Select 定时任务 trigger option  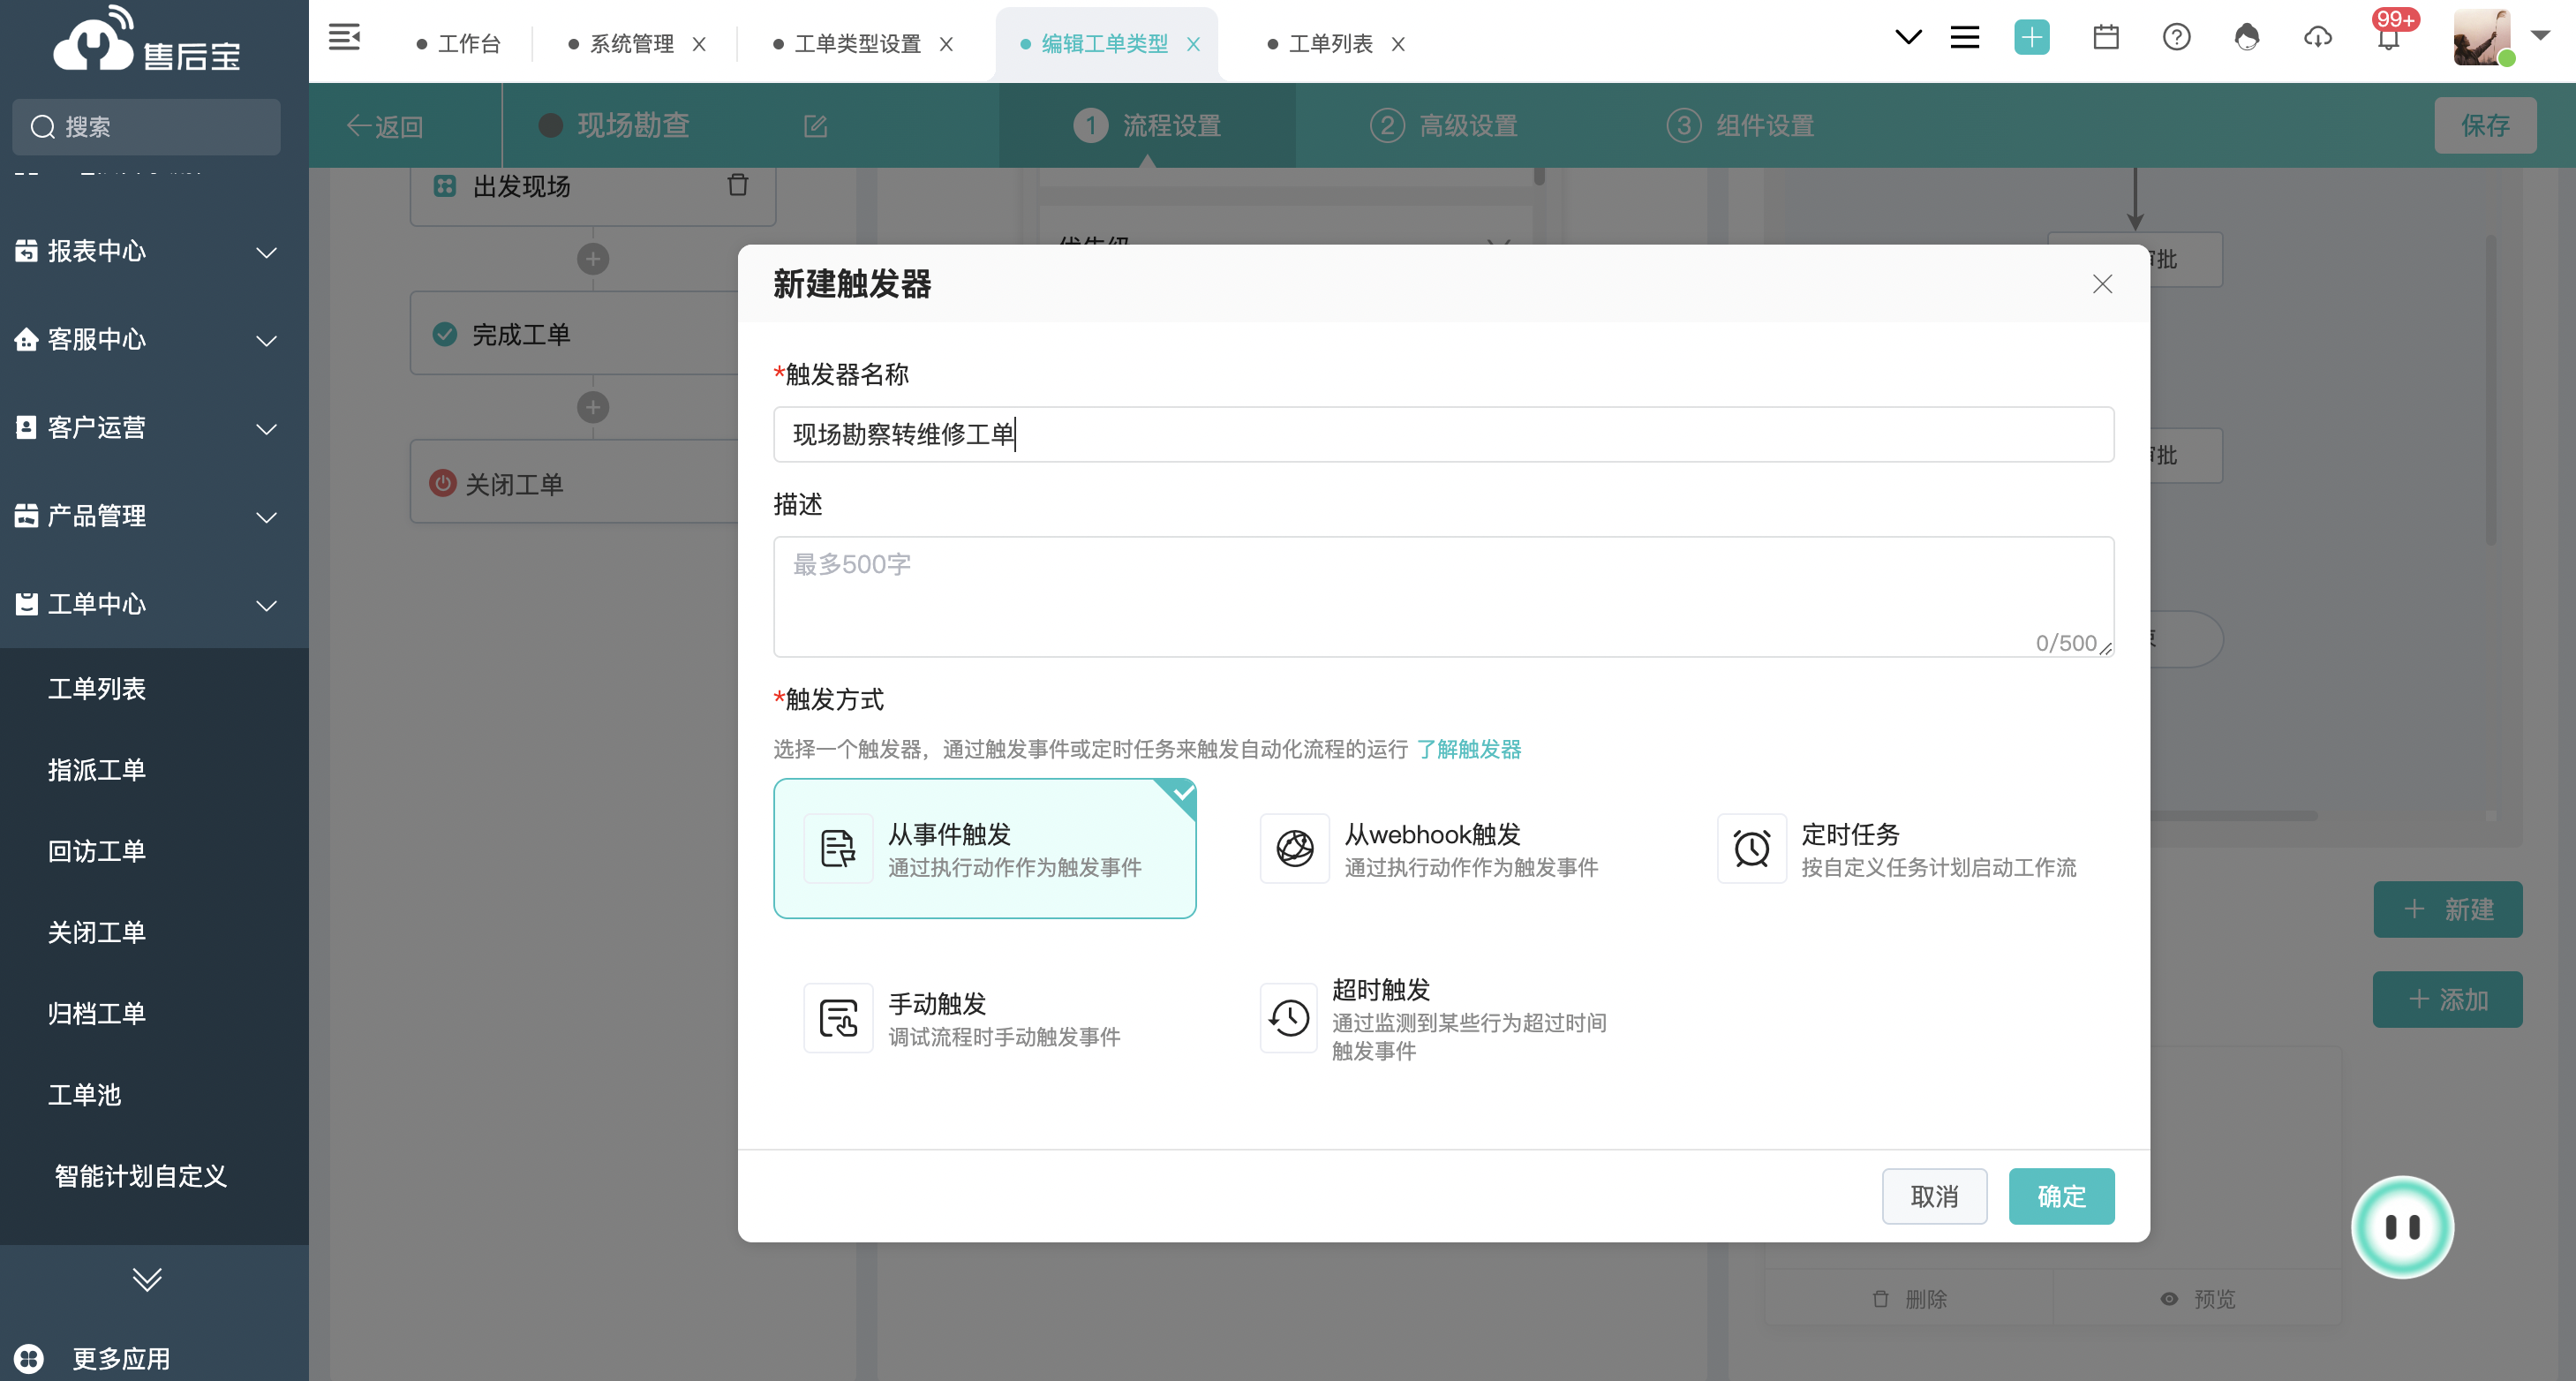(1897, 849)
